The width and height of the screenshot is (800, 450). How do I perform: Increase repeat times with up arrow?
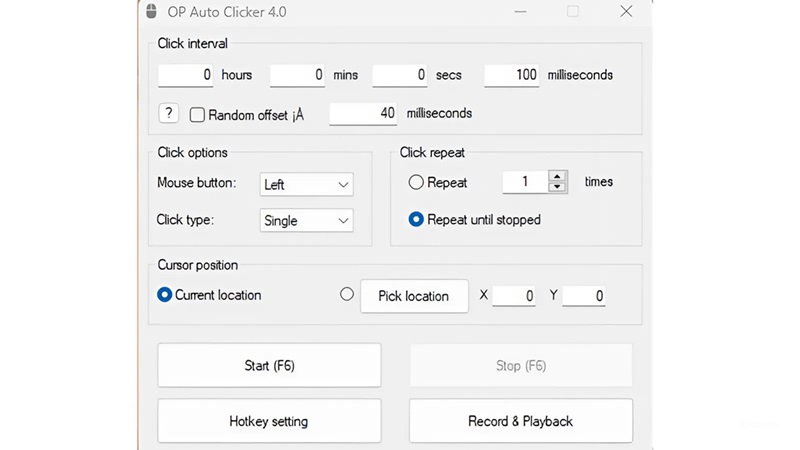tap(558, 176)
